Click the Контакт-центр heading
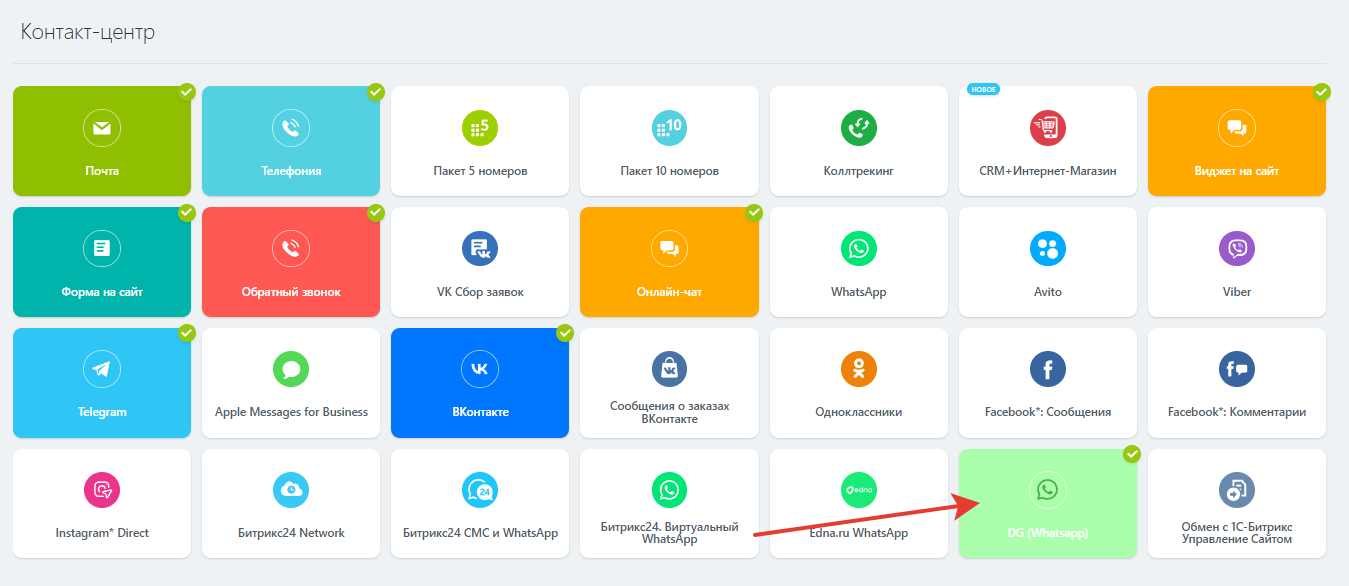1349x586 pixels. 87,32
